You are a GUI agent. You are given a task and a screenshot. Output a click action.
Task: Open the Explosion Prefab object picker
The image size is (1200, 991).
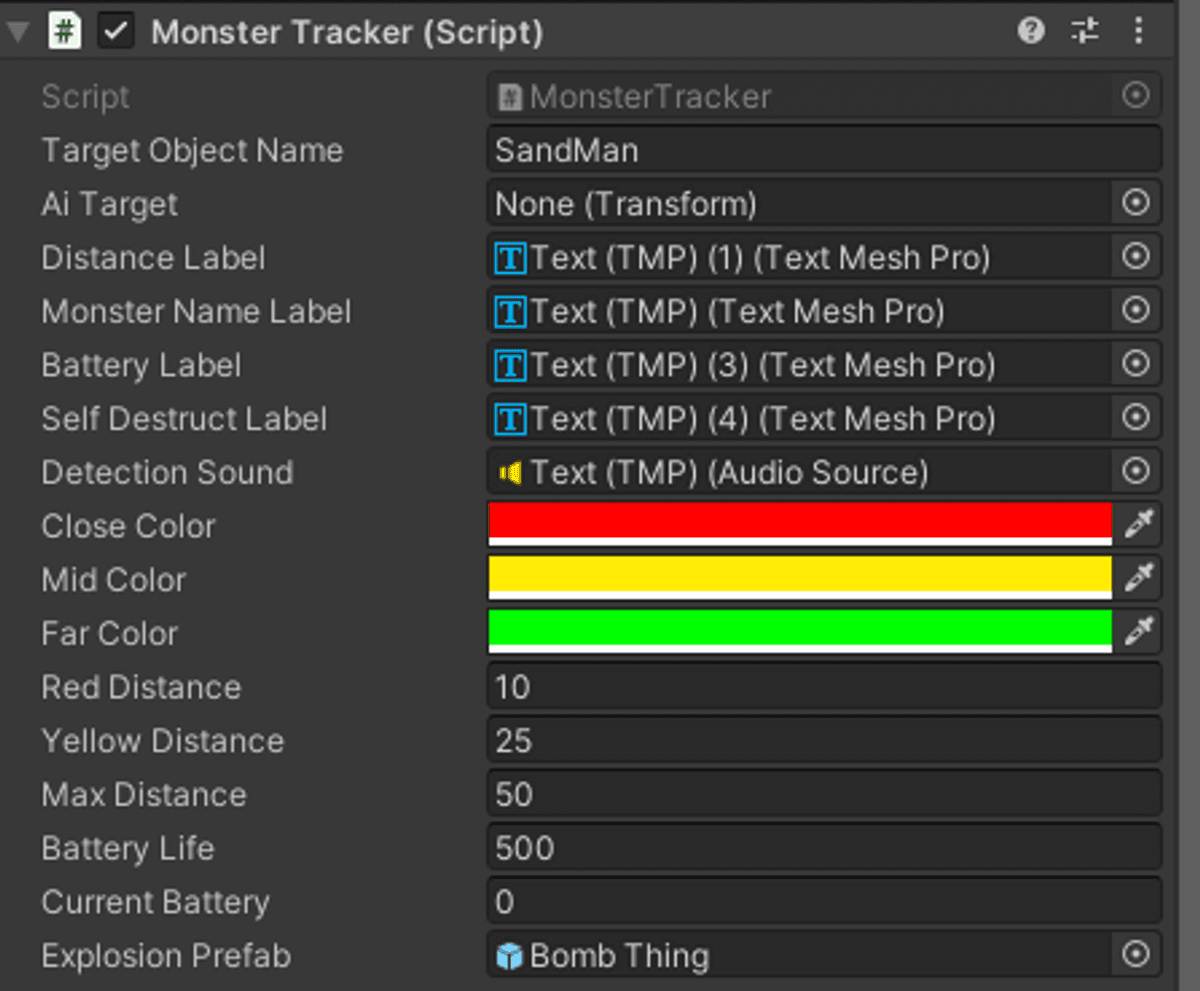tap(1136, 955)
